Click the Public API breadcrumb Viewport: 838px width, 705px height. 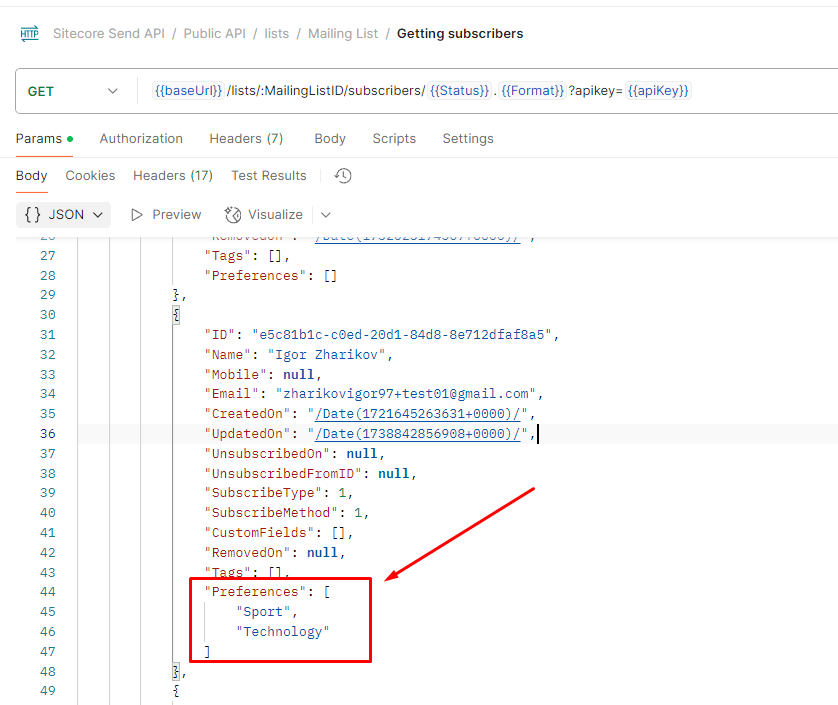(214, 34)
